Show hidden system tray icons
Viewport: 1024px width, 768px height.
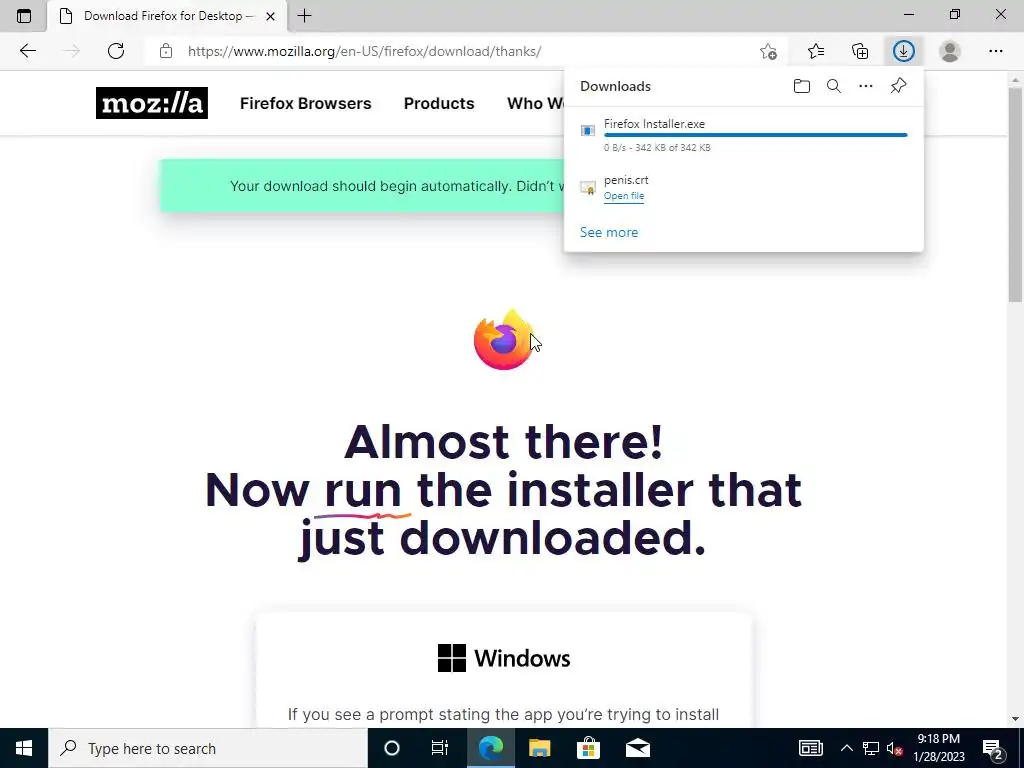pyautogui.click(x=846, y=748)
